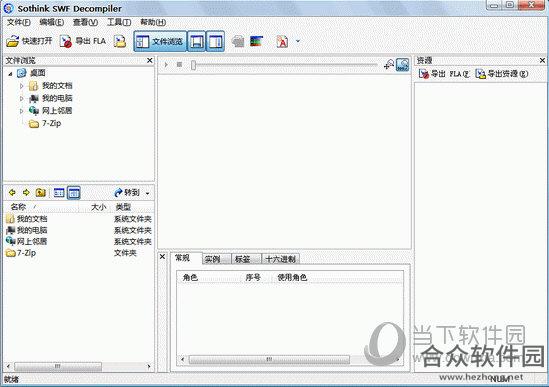The image size is (549, 387).
Task: Collapse the Desktop (桌面) tree node
Action: (x=10, y=74)
